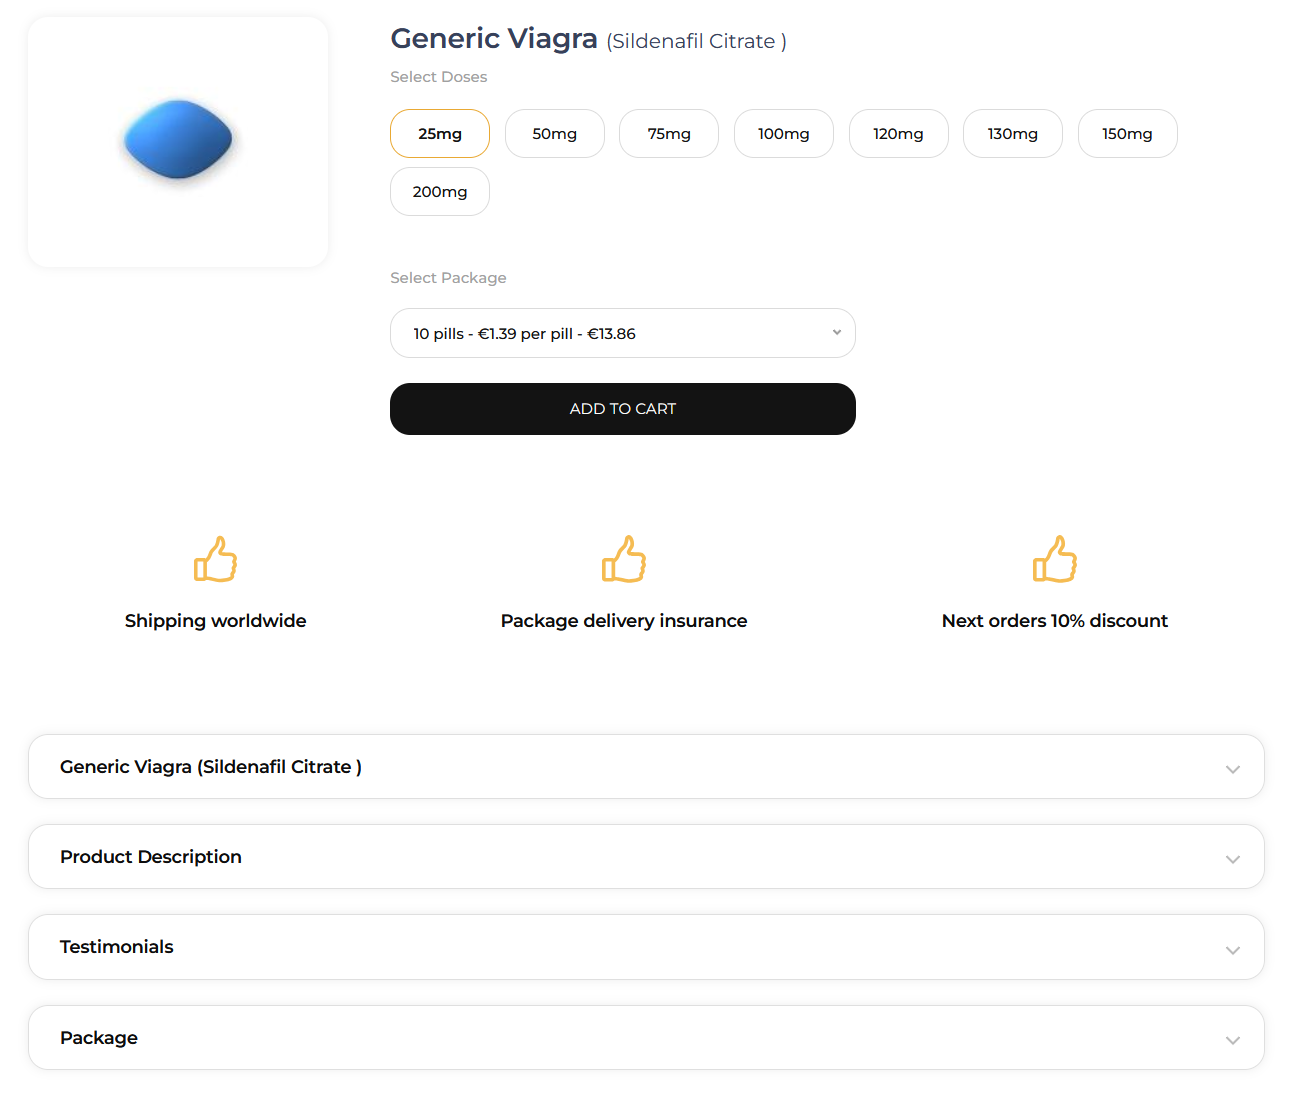Choose the 50mg dose
The image size is (1293, 1094).
click(x=555, y=133)
